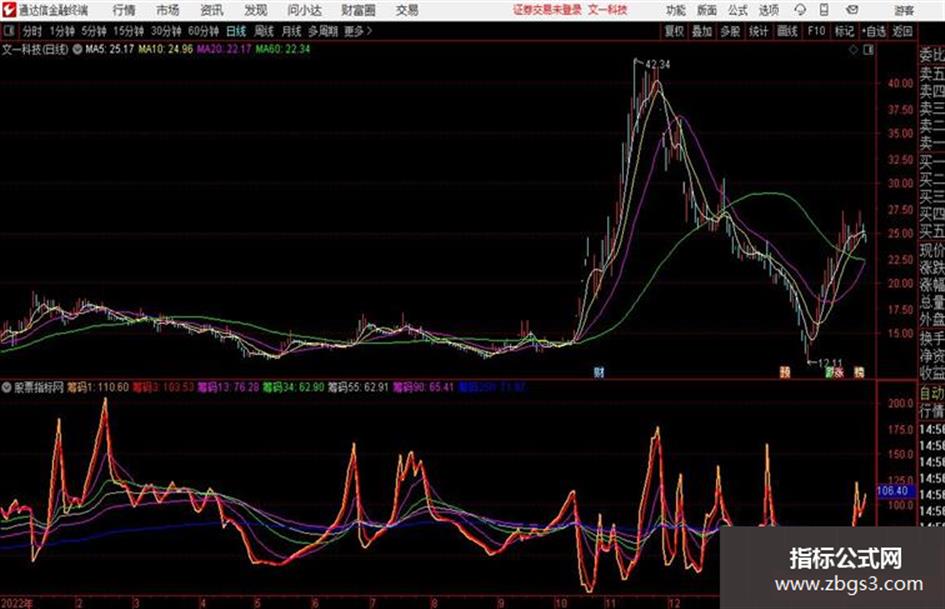Open the 公式 menu
Viewport: 945px width, 609px height.
[x=737, y=10]
